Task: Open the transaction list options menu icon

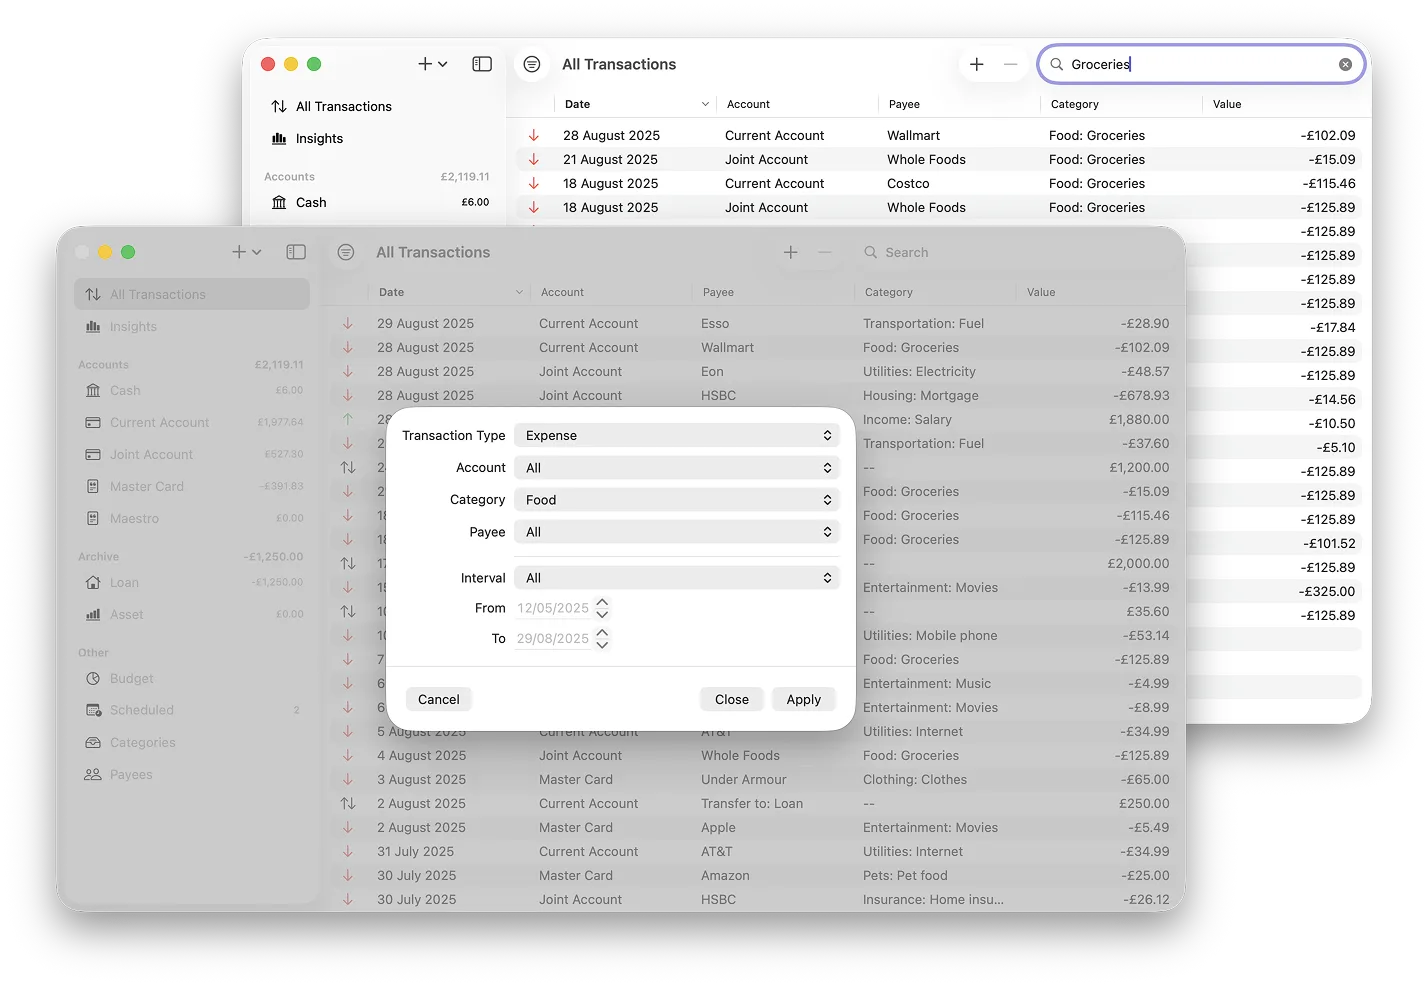Action: (x=346, y=252)
